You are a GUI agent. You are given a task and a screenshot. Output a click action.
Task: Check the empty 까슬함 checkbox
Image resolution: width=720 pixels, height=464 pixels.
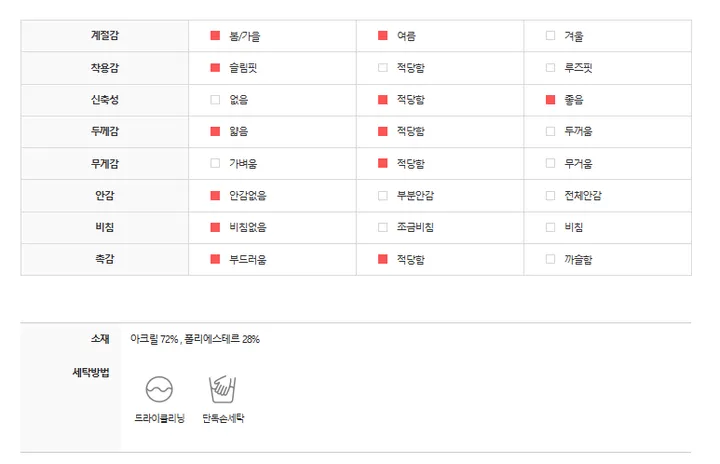[x=550, y=259]
